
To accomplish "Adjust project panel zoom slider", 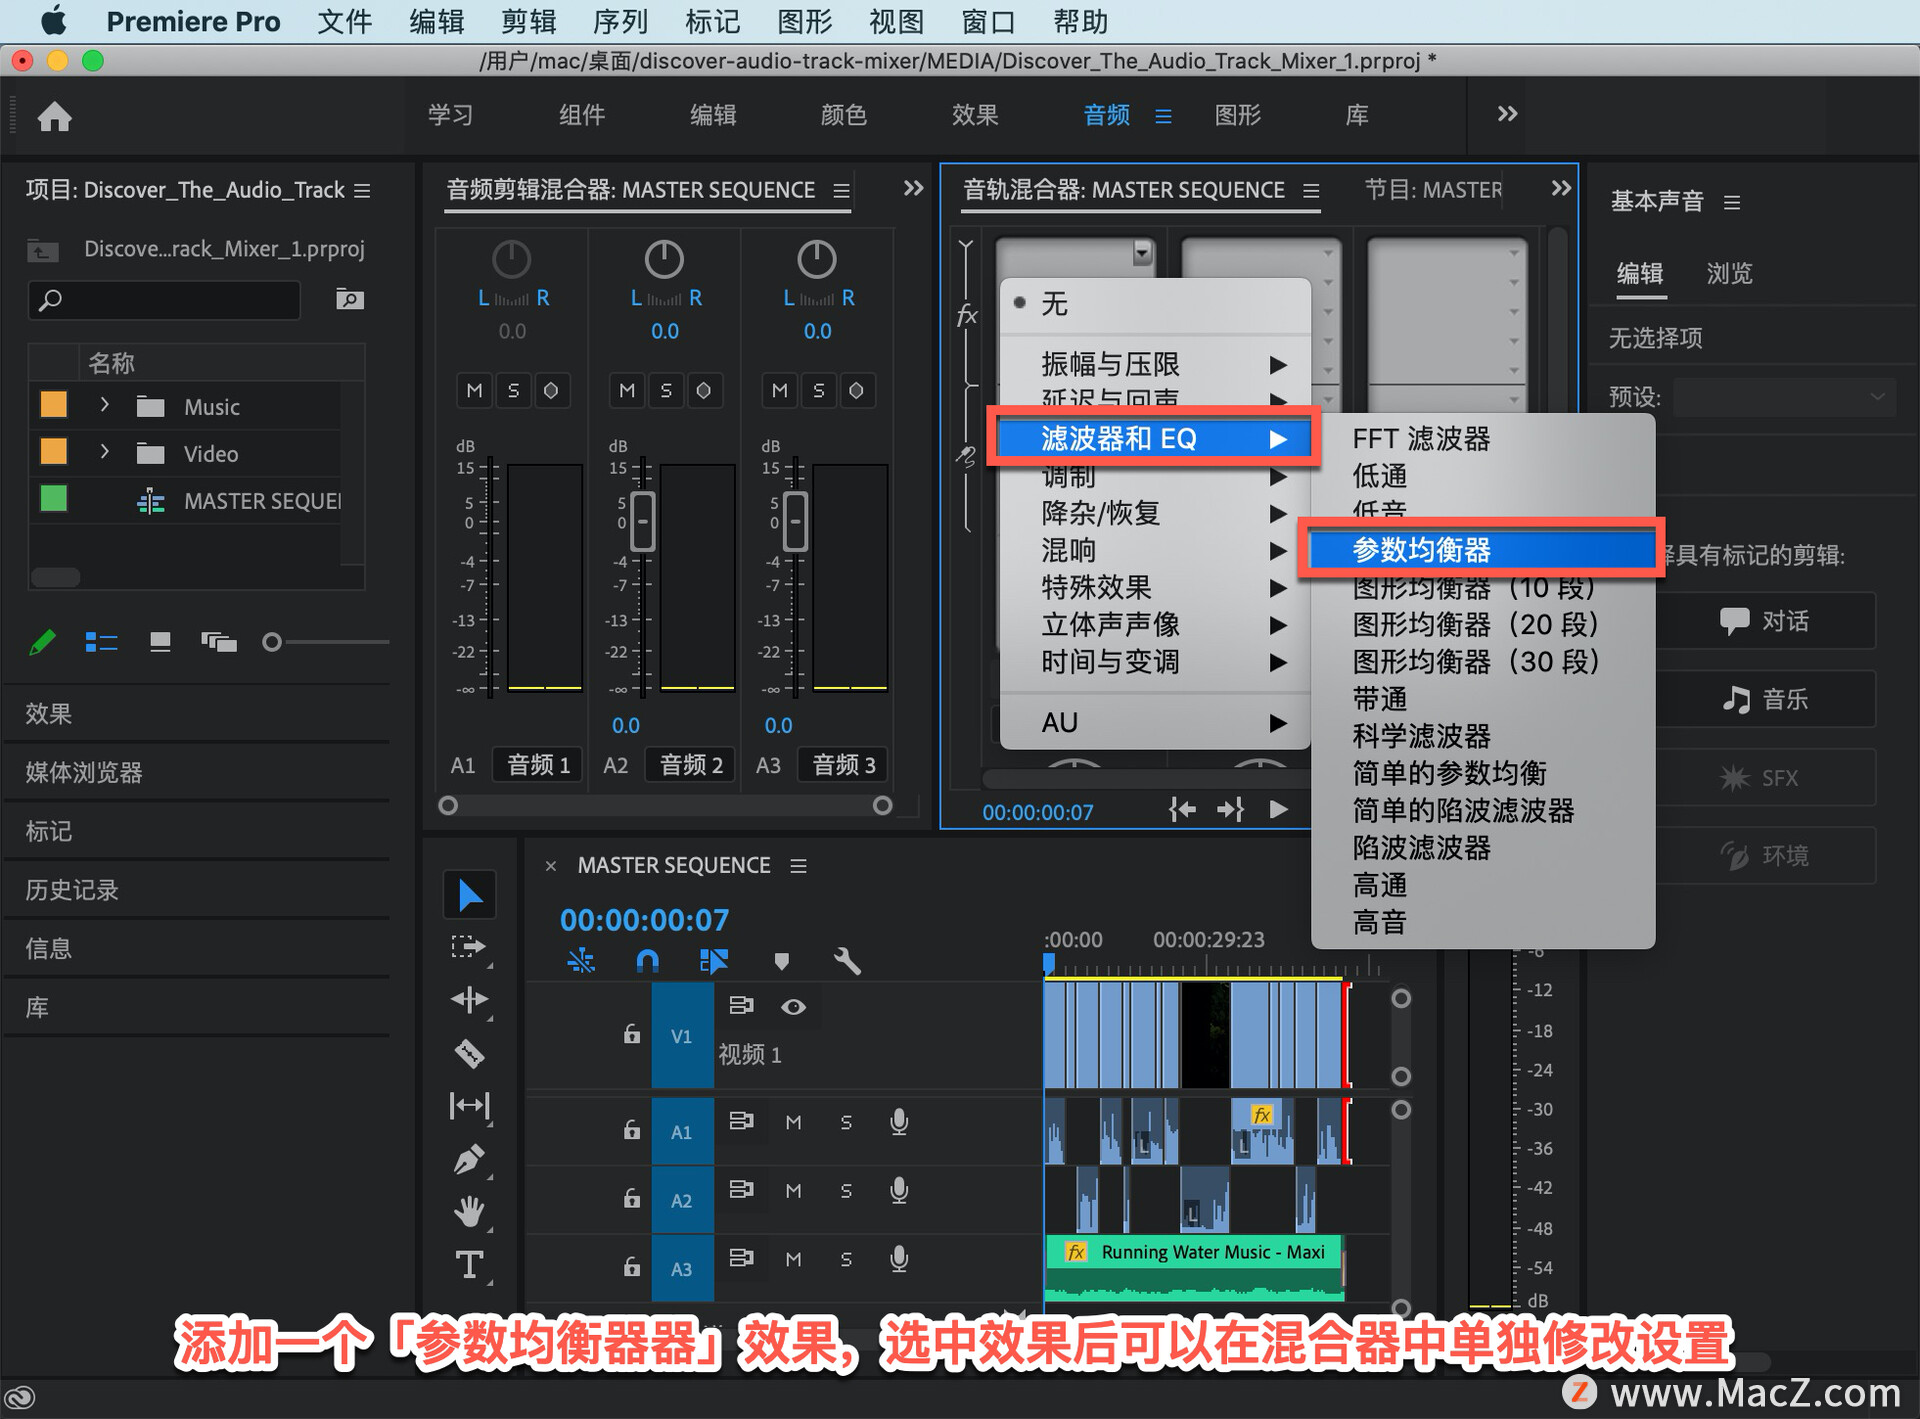I will click(272, 642).
